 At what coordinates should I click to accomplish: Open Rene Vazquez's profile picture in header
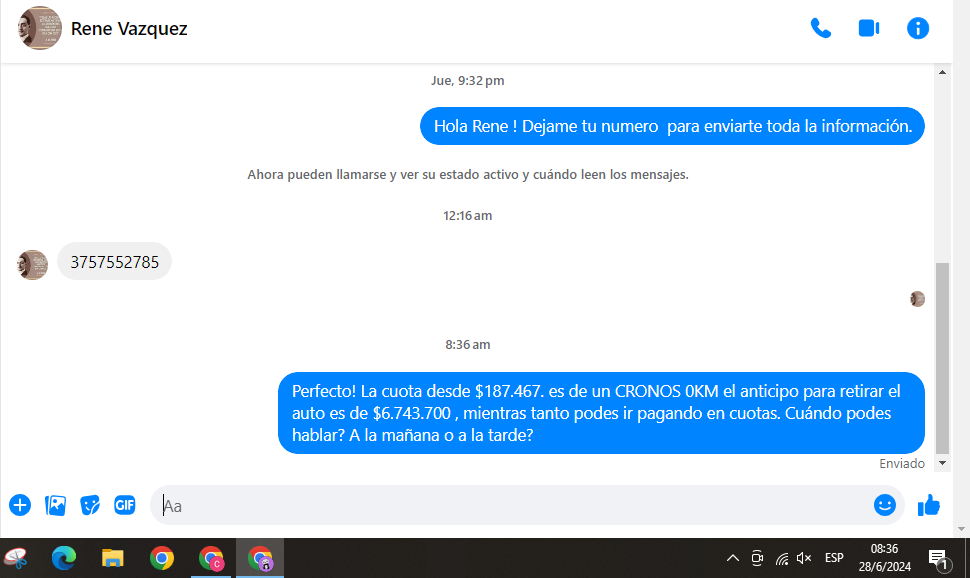click(40, 28)
